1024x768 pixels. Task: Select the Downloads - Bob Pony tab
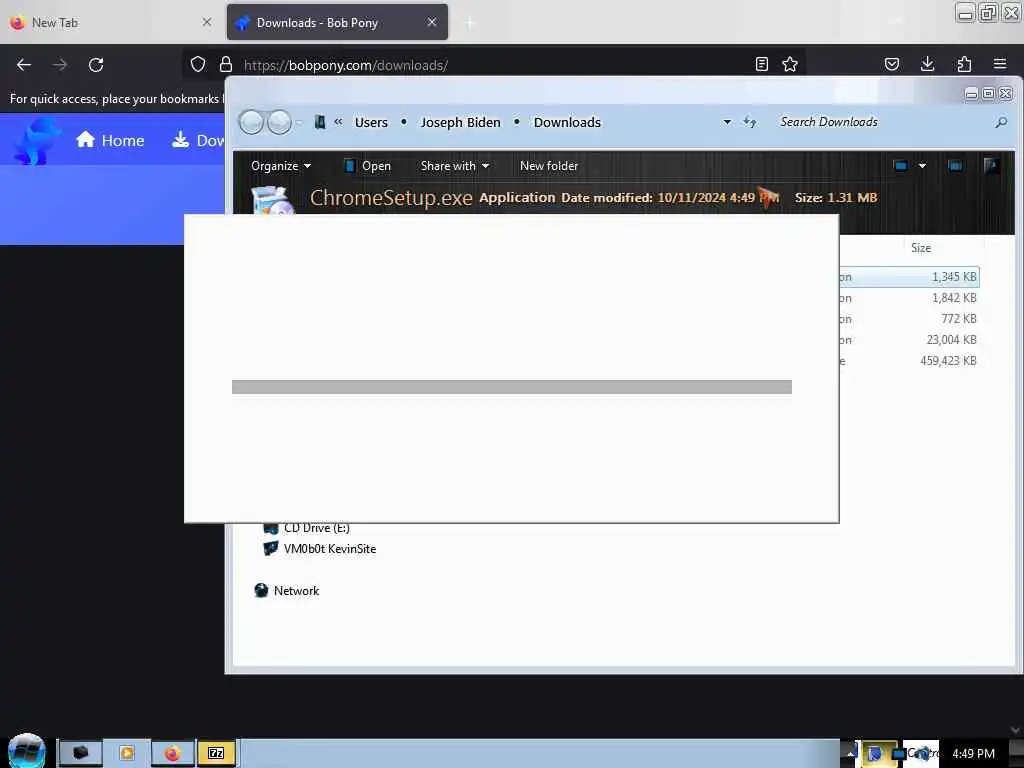(337, 22)
